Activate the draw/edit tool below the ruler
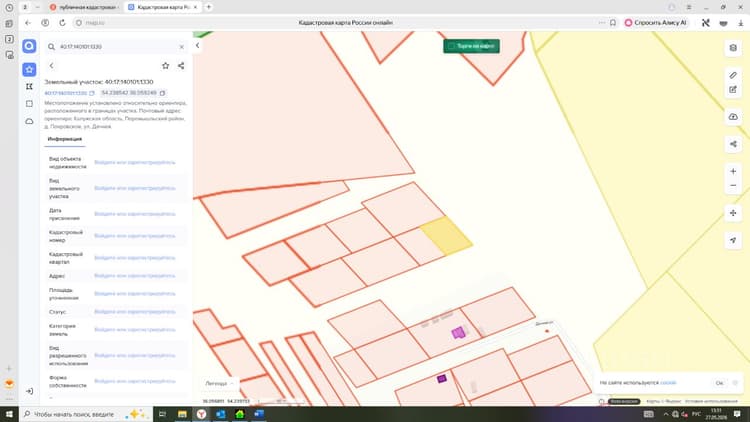The height and width of the screenshot is (422, 750). 733,89
